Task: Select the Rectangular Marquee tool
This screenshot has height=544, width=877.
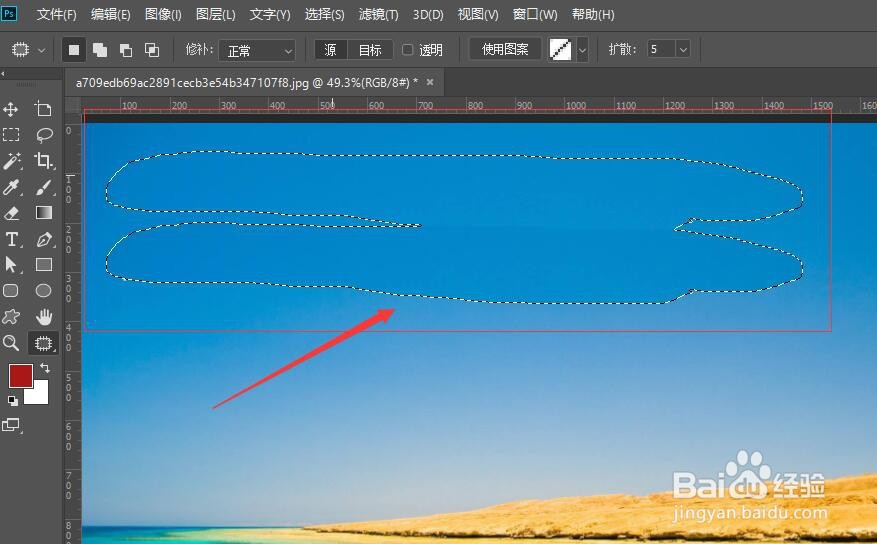Action: (11, 135)
